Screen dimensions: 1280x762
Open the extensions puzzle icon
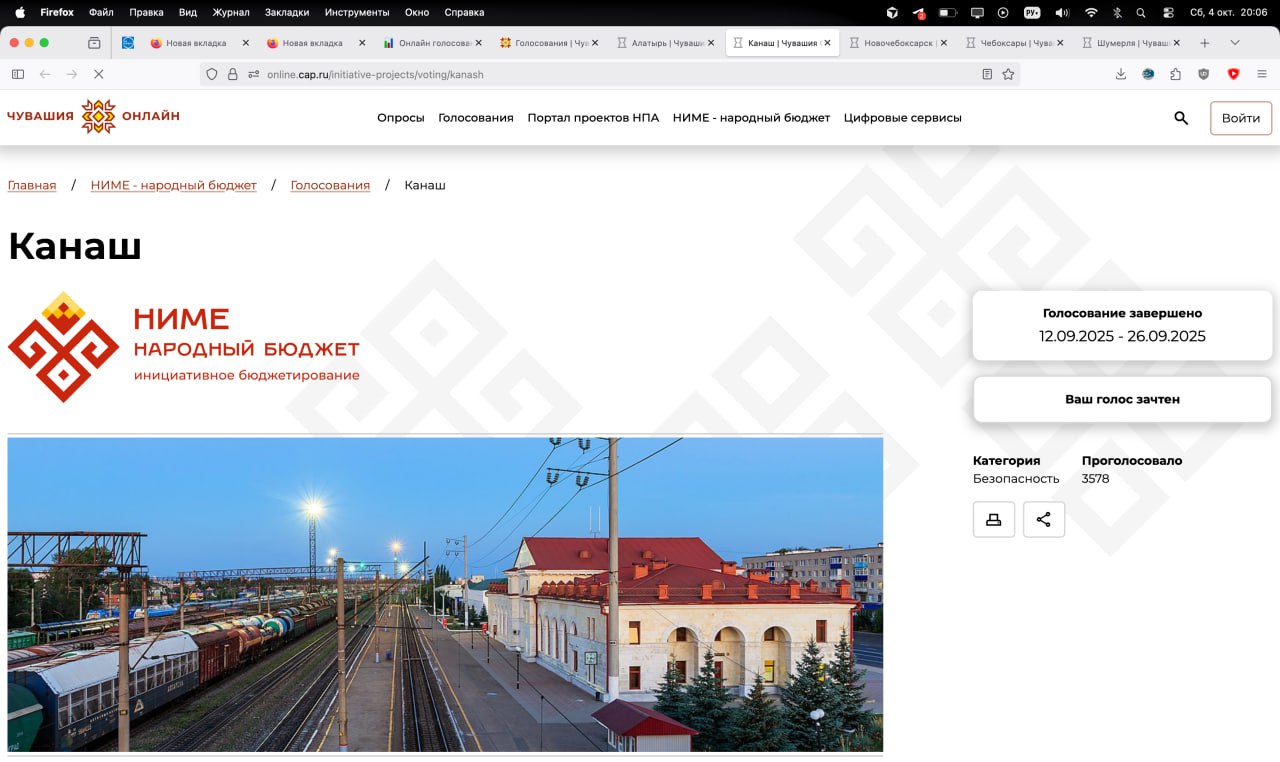coord(1176,74)
